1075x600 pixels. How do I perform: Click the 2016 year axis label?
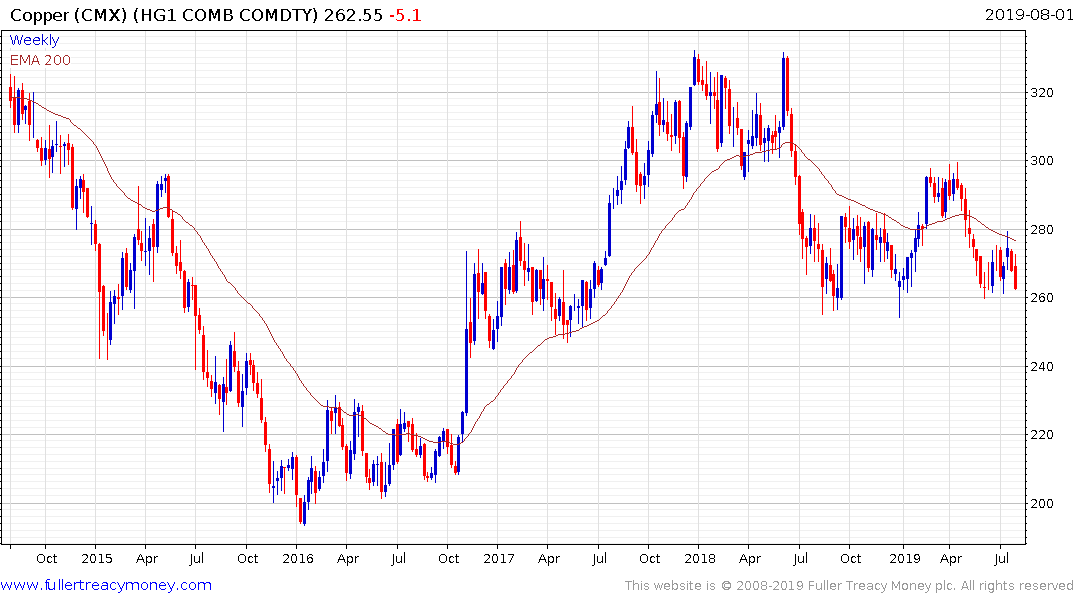pos(298,558)
